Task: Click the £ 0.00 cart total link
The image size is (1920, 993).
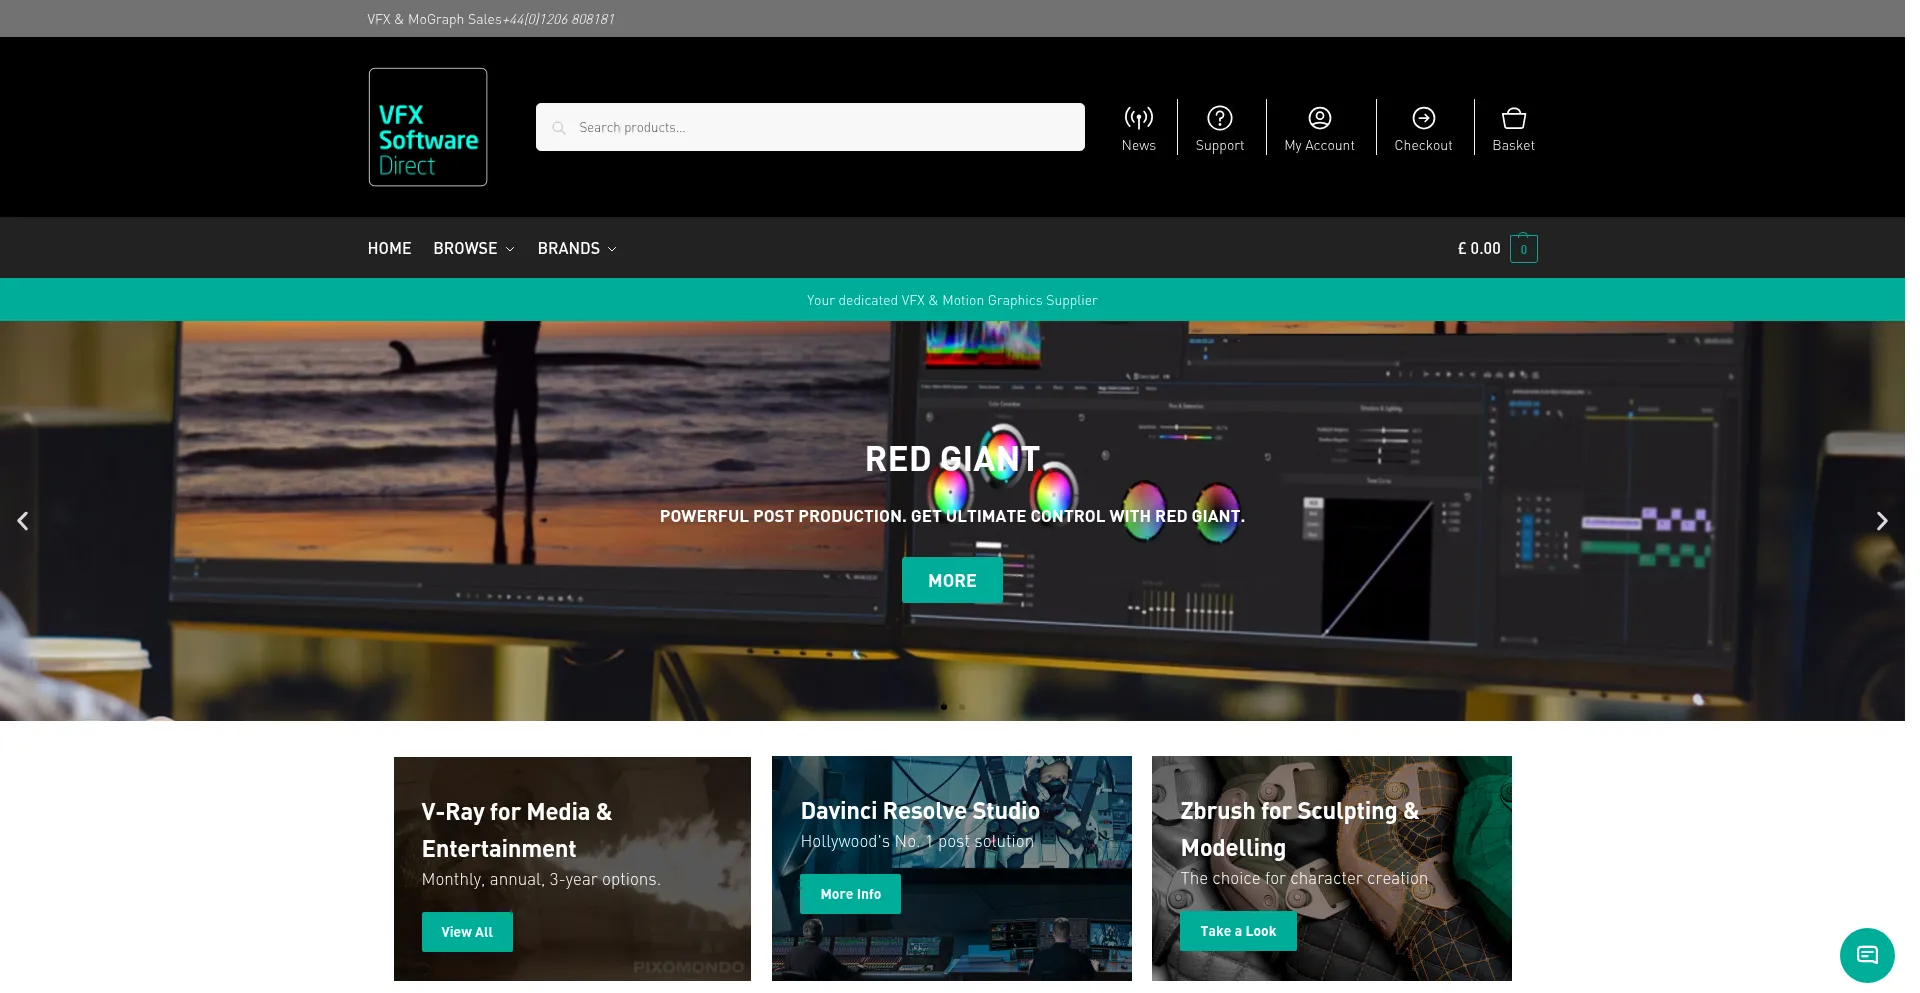Action: coord(1479,248)
